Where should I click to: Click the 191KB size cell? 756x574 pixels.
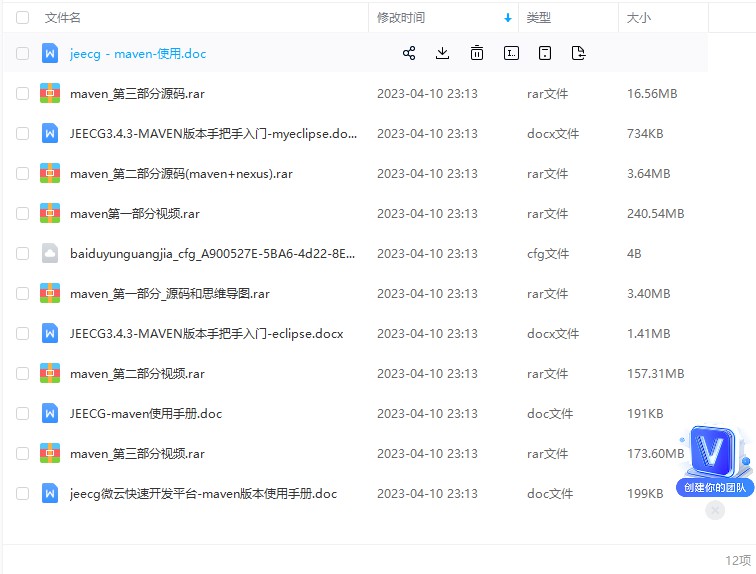(645, 414)
